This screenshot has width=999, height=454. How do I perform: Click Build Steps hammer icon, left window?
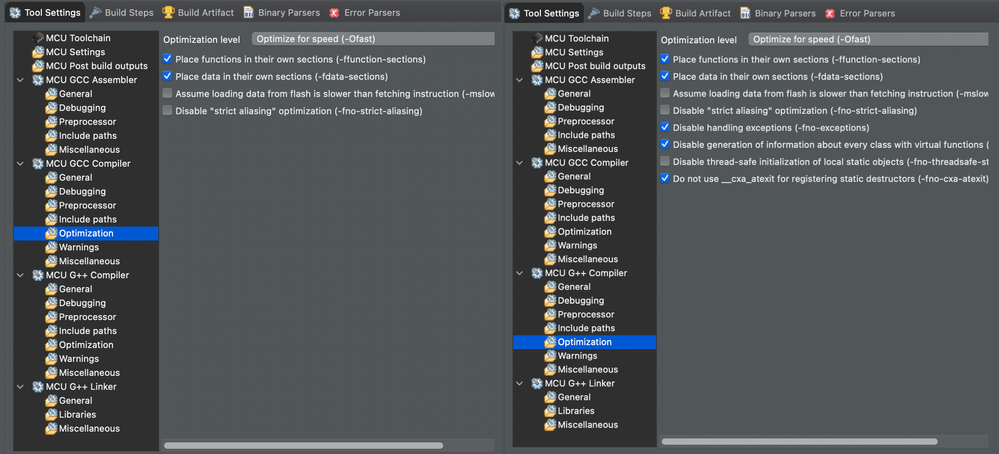[96, 12]
